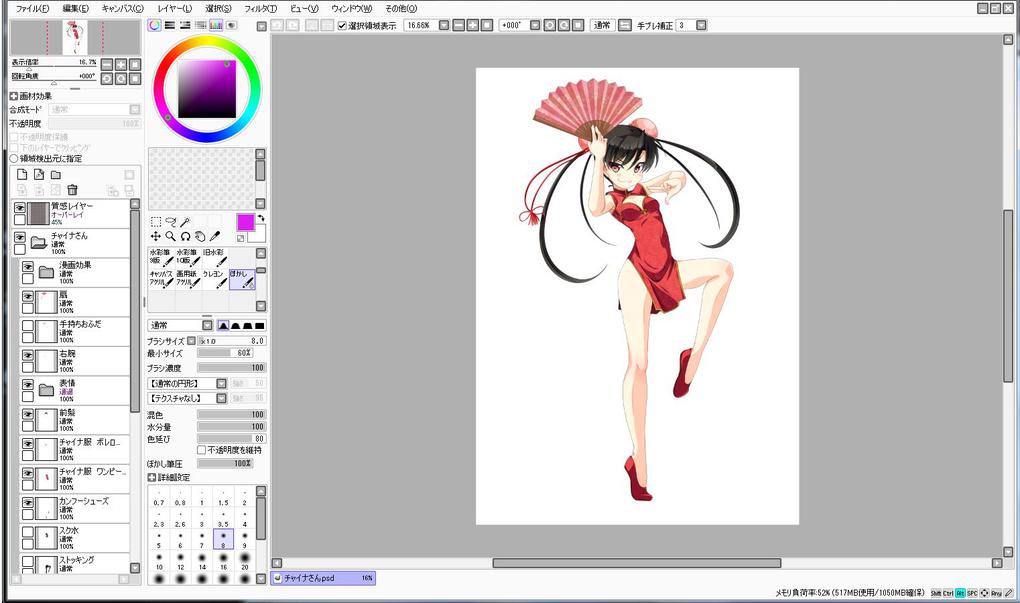Check the 不透明度を維持 checkbox

(202, 450)
